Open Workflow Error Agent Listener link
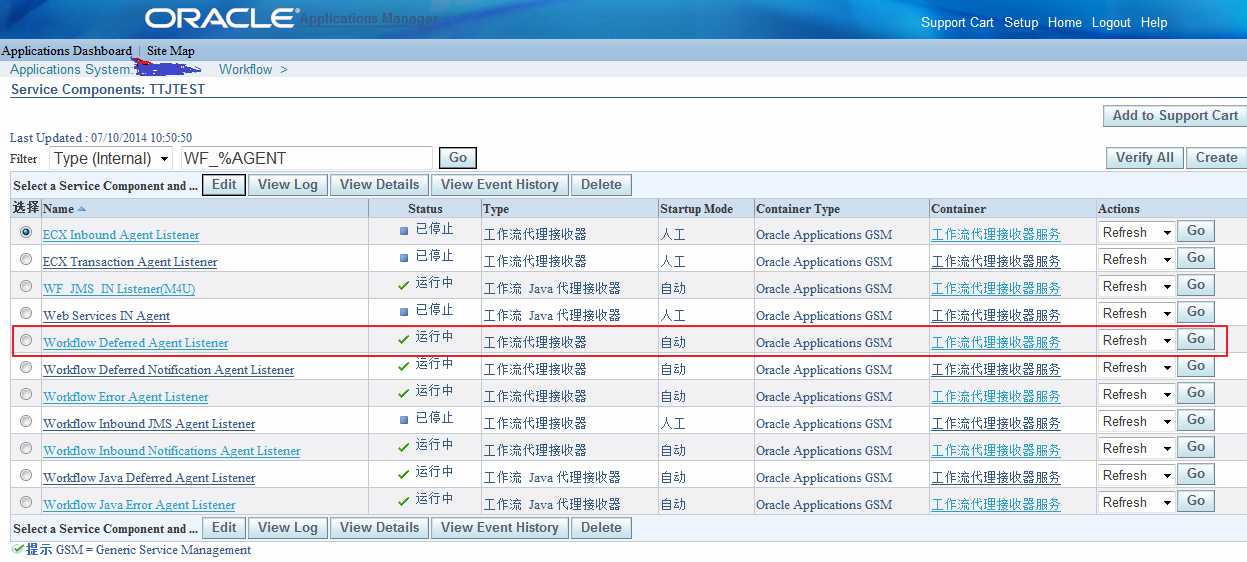 pos(126,397)
